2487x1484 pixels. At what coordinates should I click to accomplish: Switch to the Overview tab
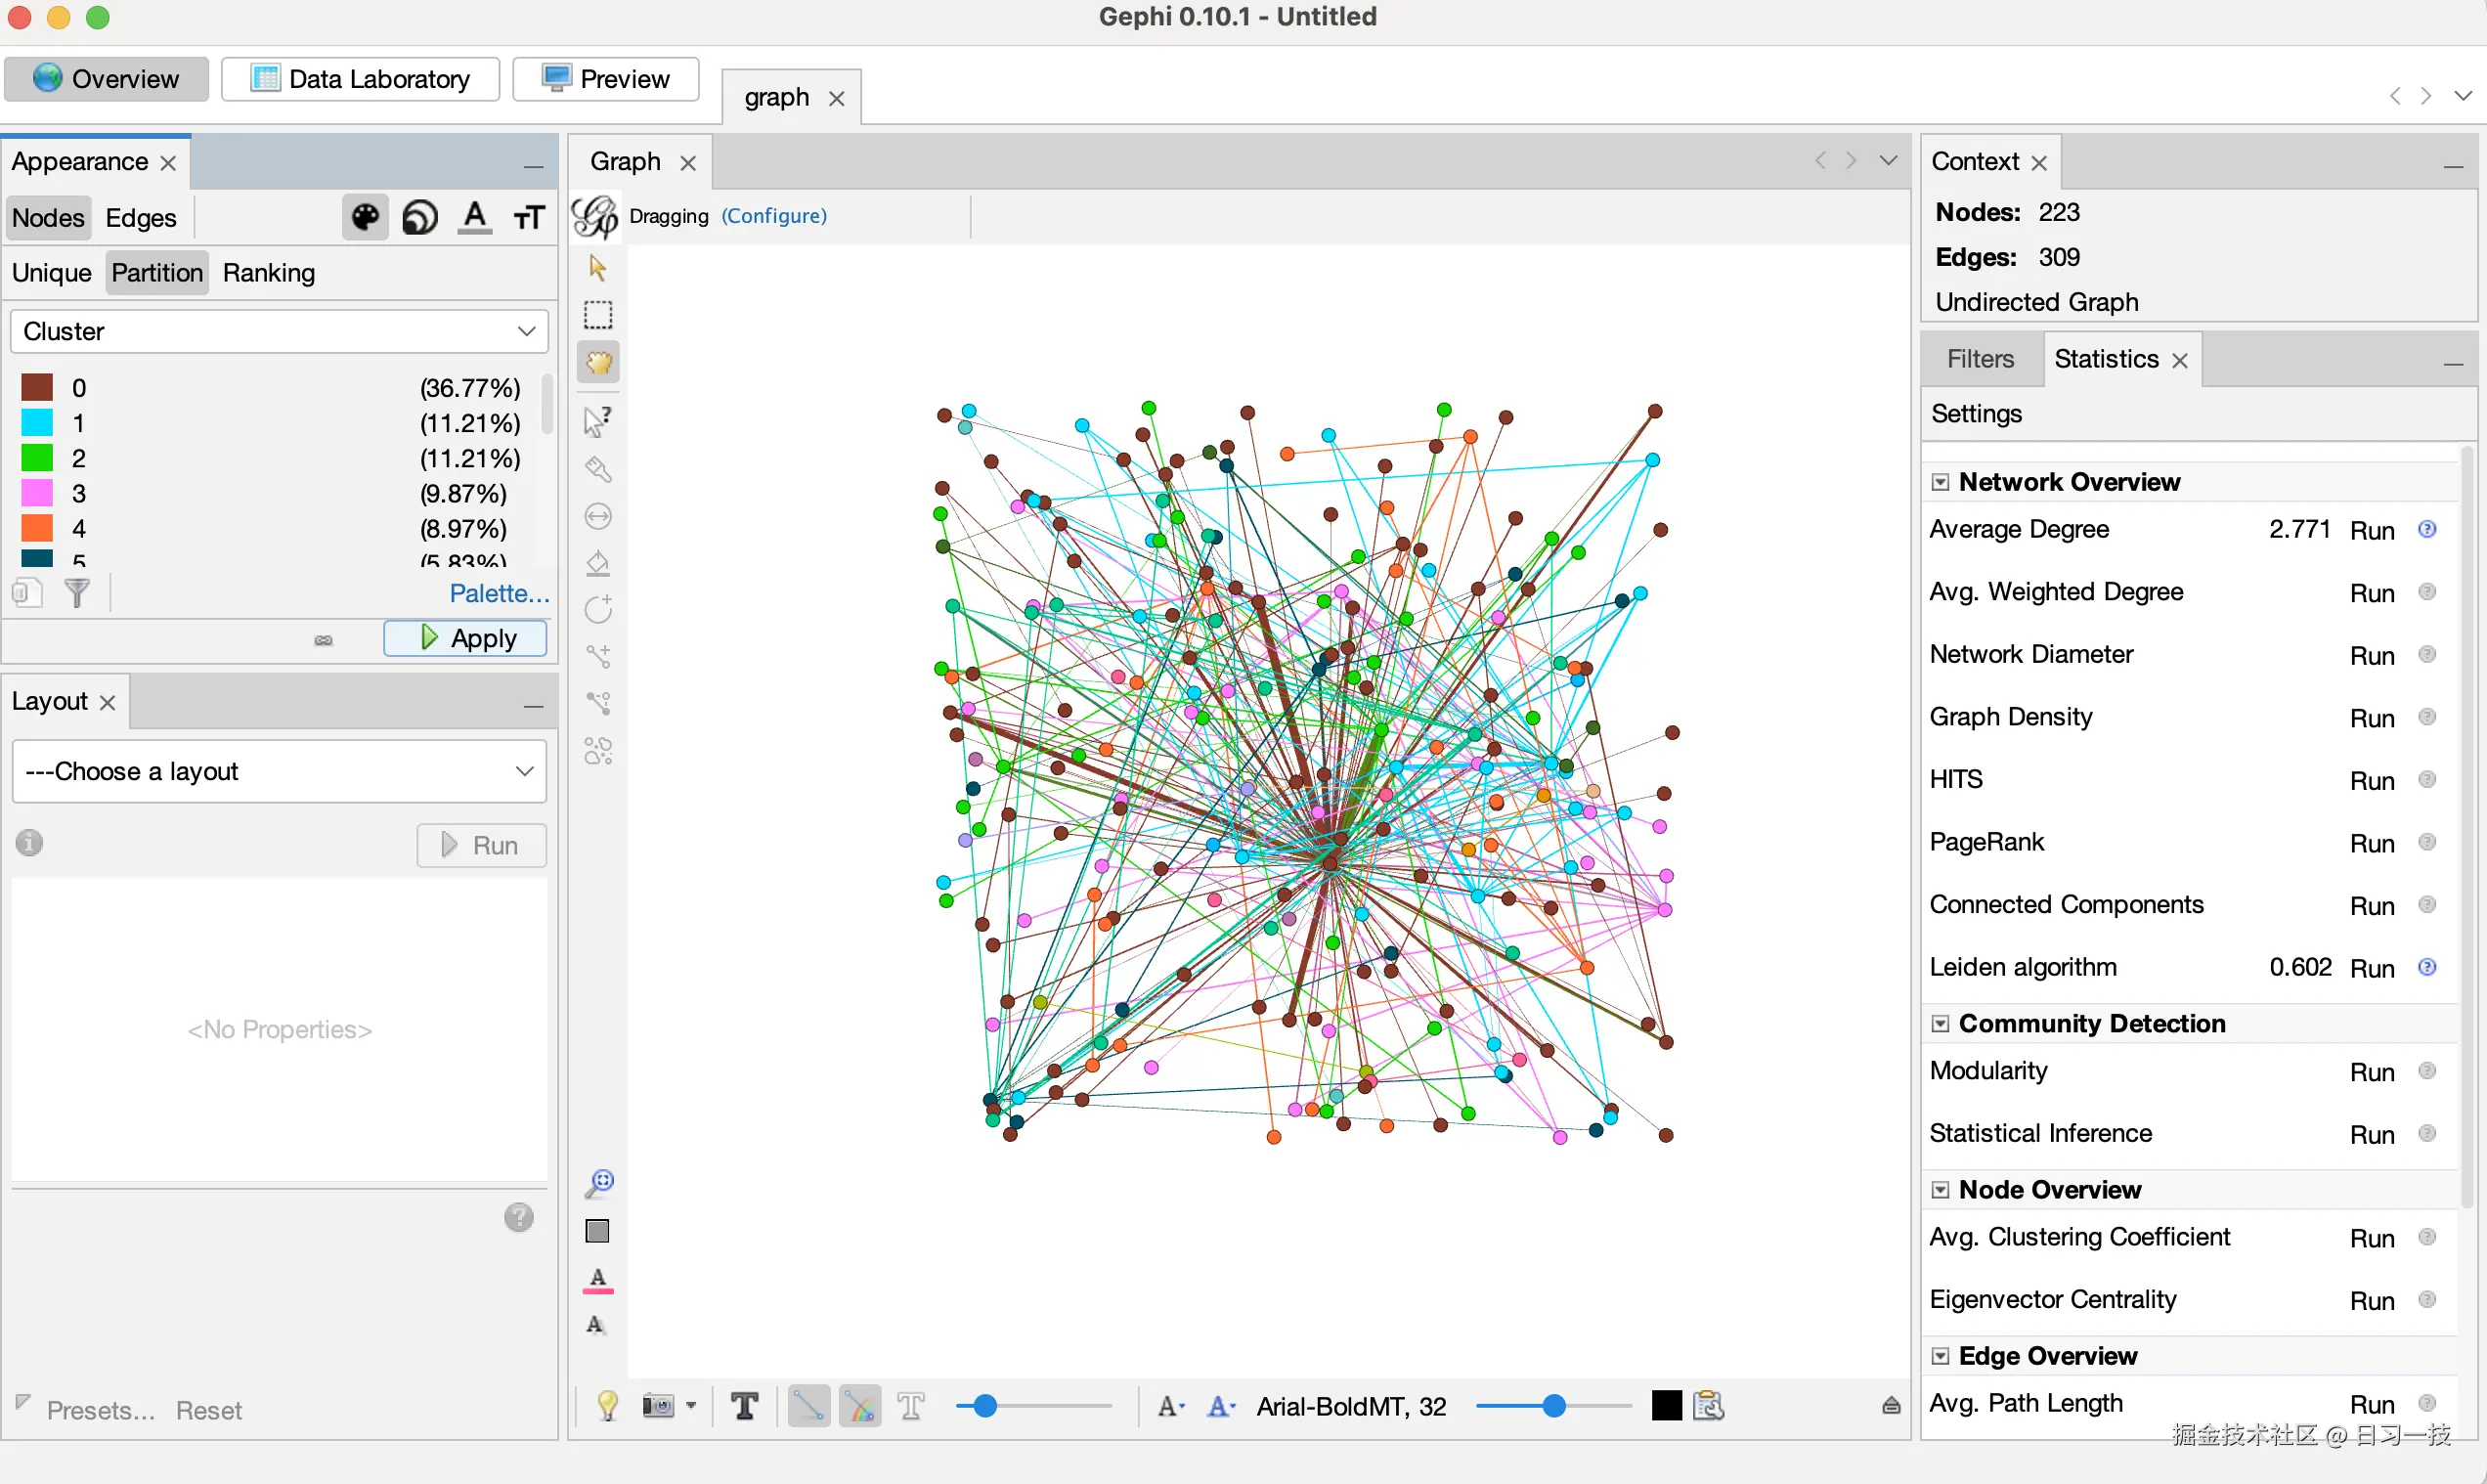[106, 79]
